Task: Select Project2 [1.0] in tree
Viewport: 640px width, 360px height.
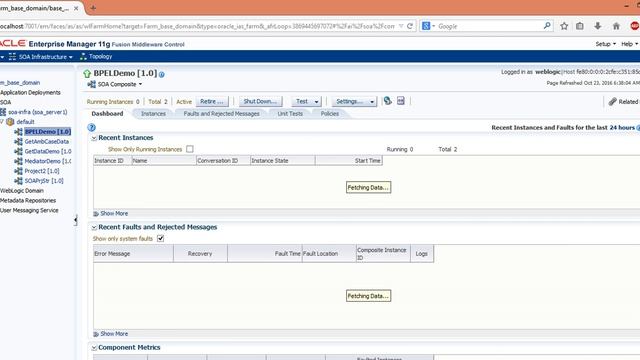Action: coord(42,171)
